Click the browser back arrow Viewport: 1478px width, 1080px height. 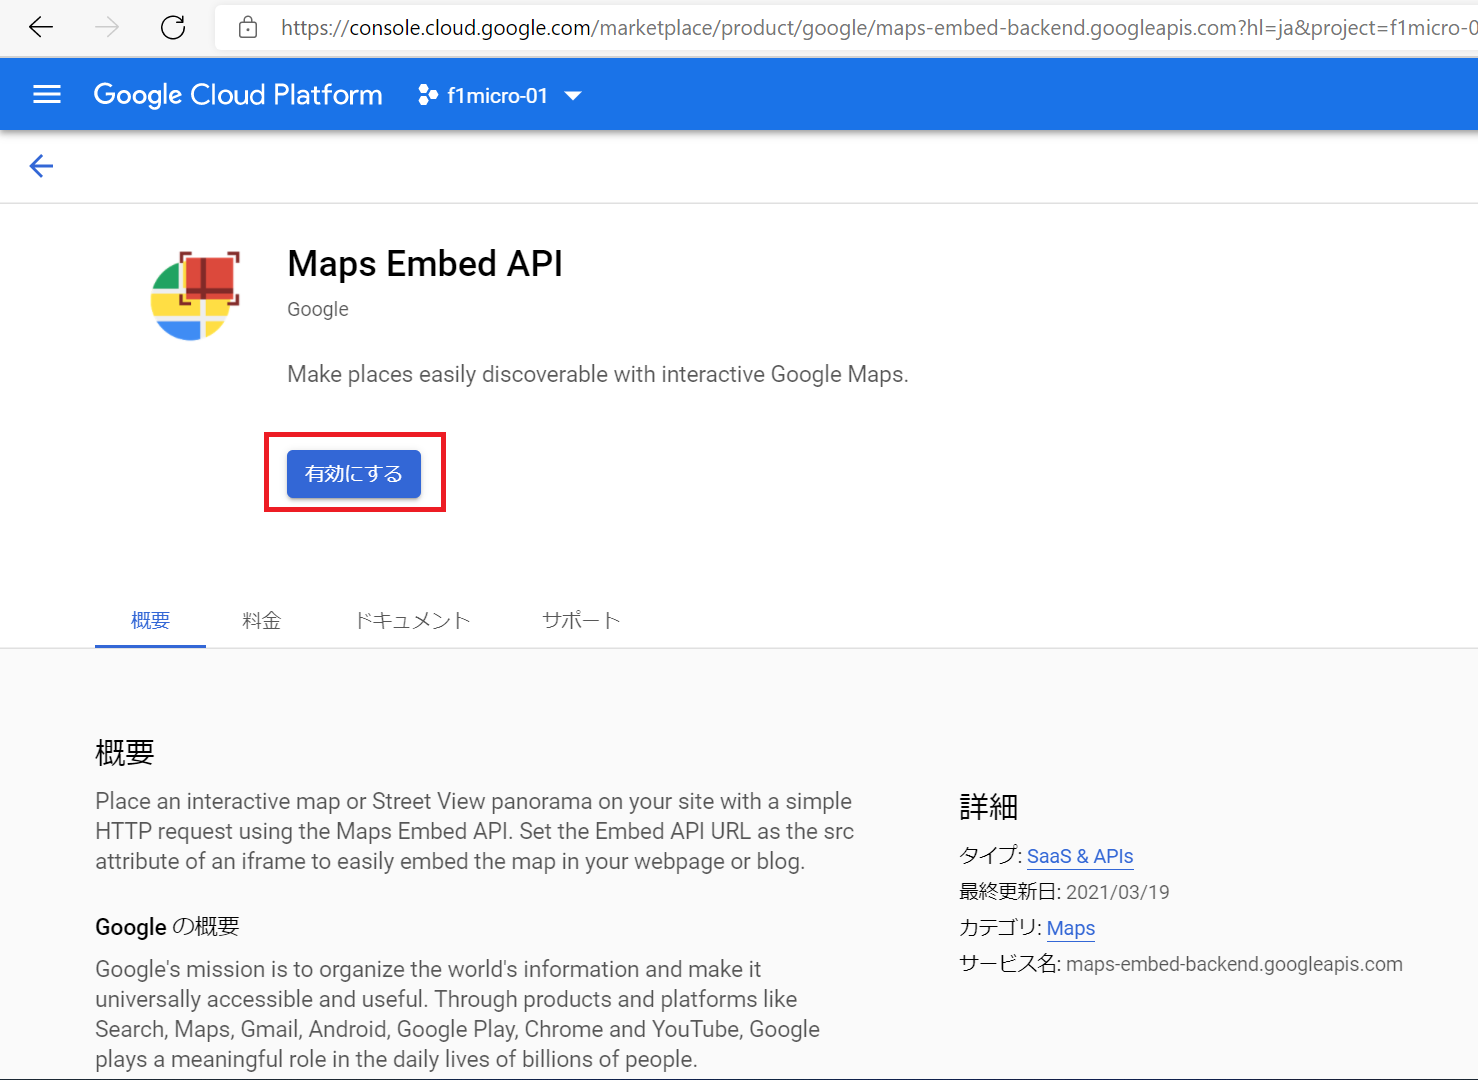point(41,28)
